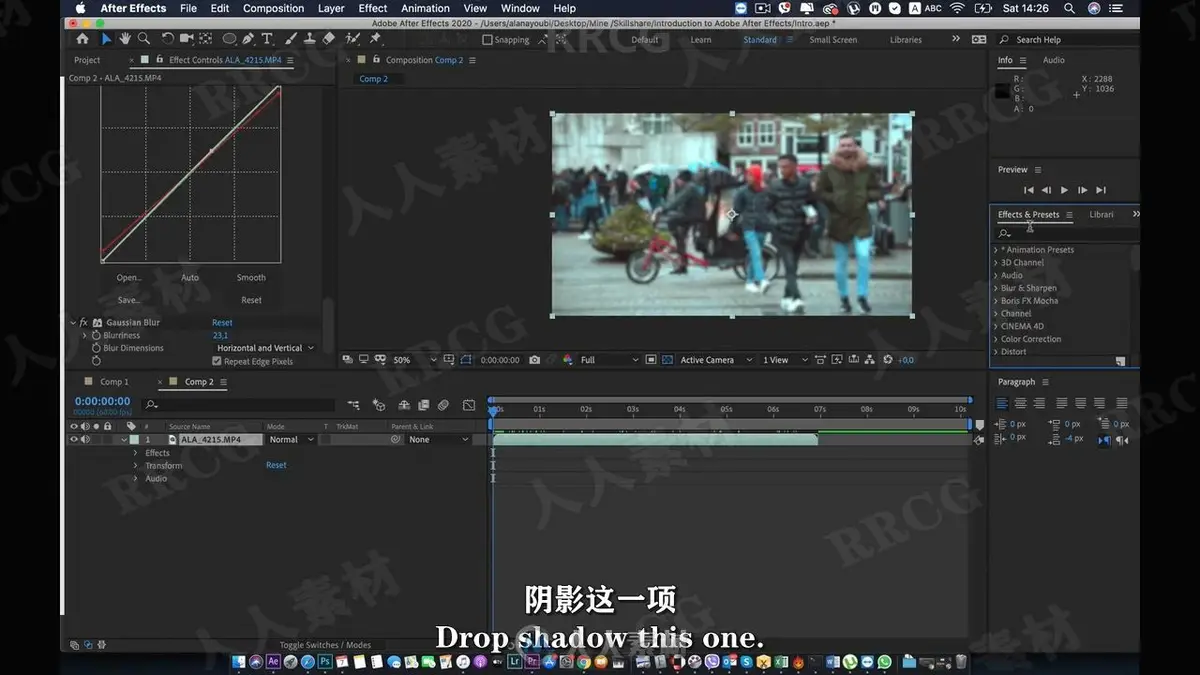
Task: Select the Brush tool
Action: pyautogui.click(x=293, y=39)
